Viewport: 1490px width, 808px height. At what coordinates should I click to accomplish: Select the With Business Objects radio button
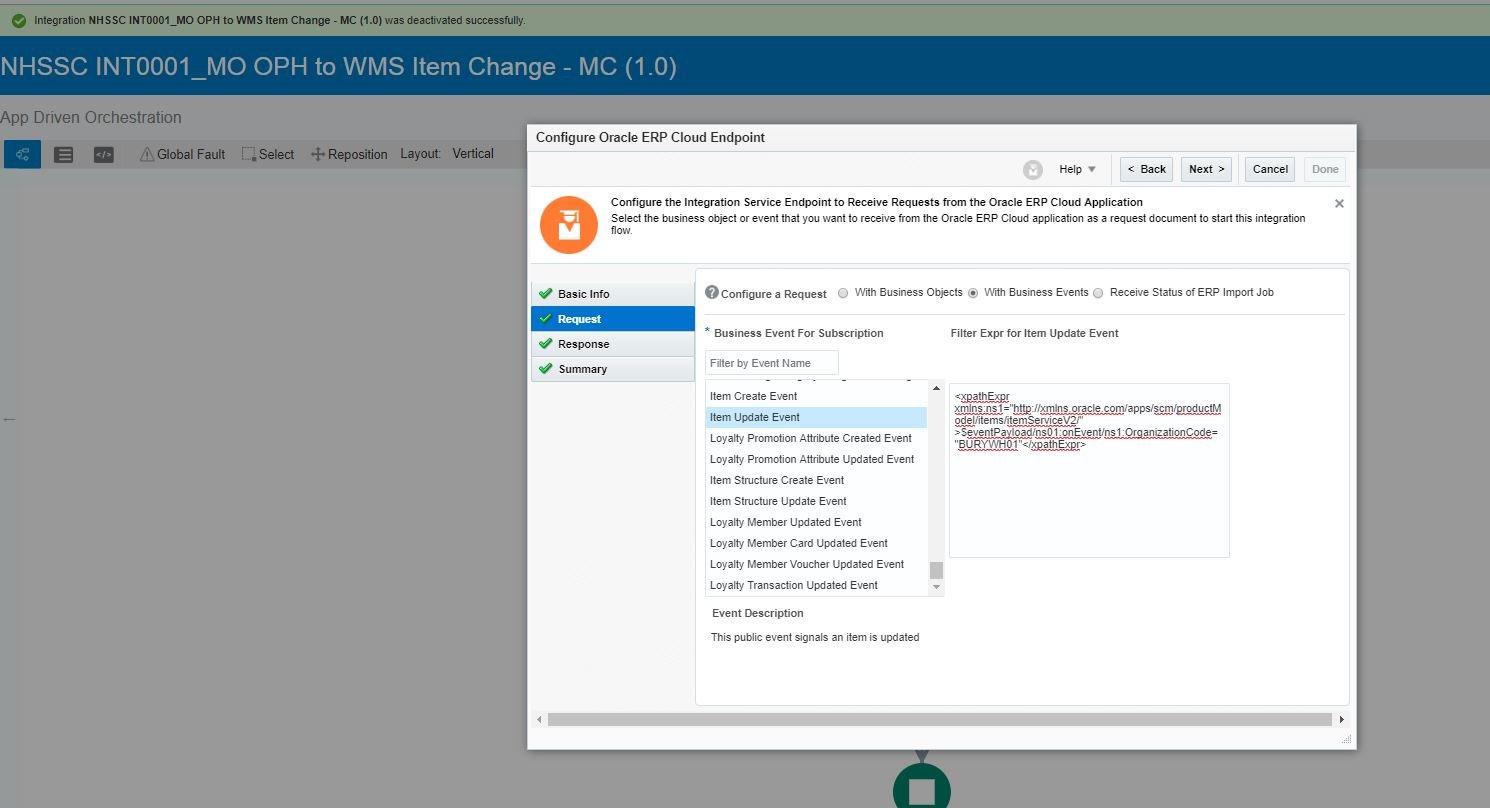pos(843,292)
